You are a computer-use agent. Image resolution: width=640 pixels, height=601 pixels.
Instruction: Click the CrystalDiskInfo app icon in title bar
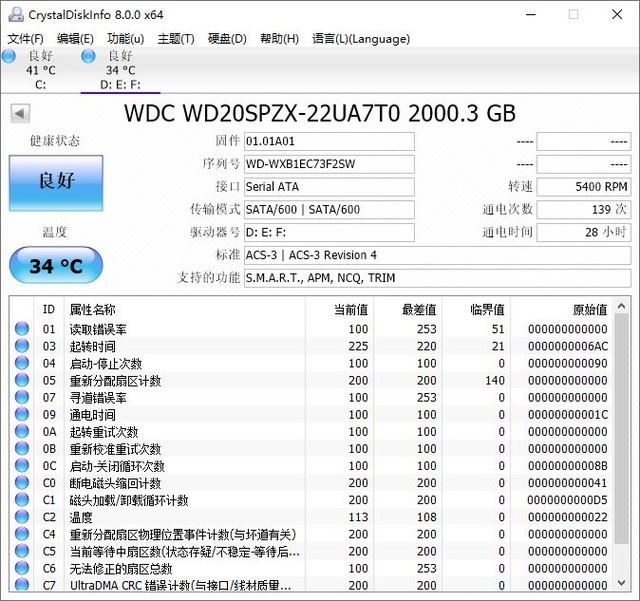(x=16, y=15)
